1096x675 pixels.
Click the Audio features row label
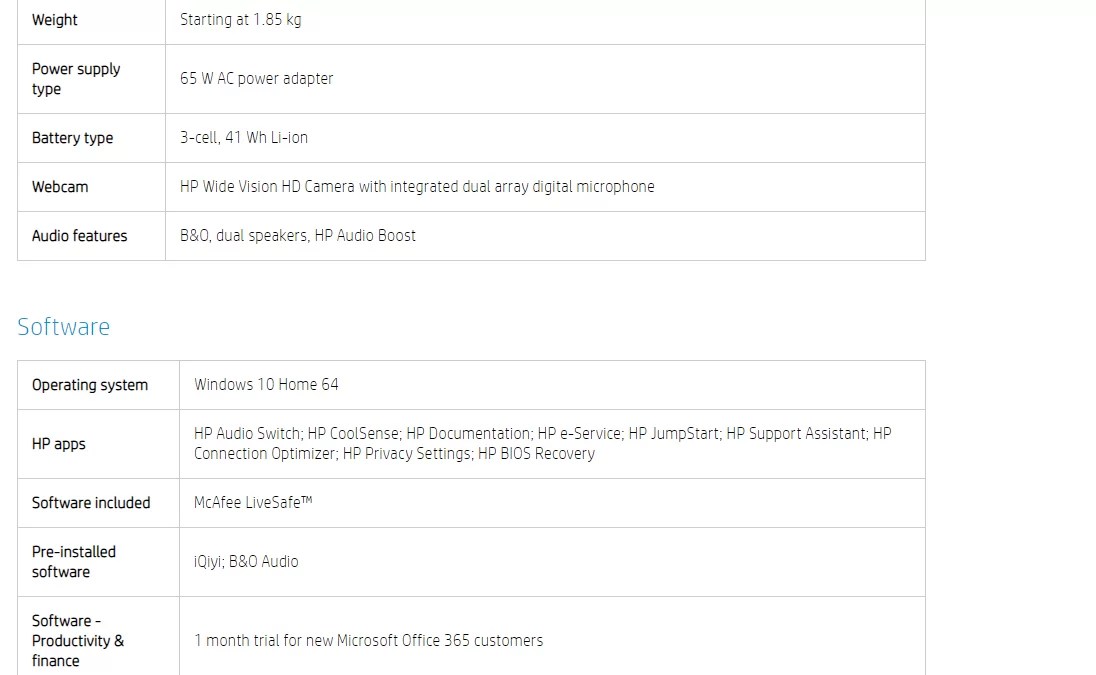79,236
